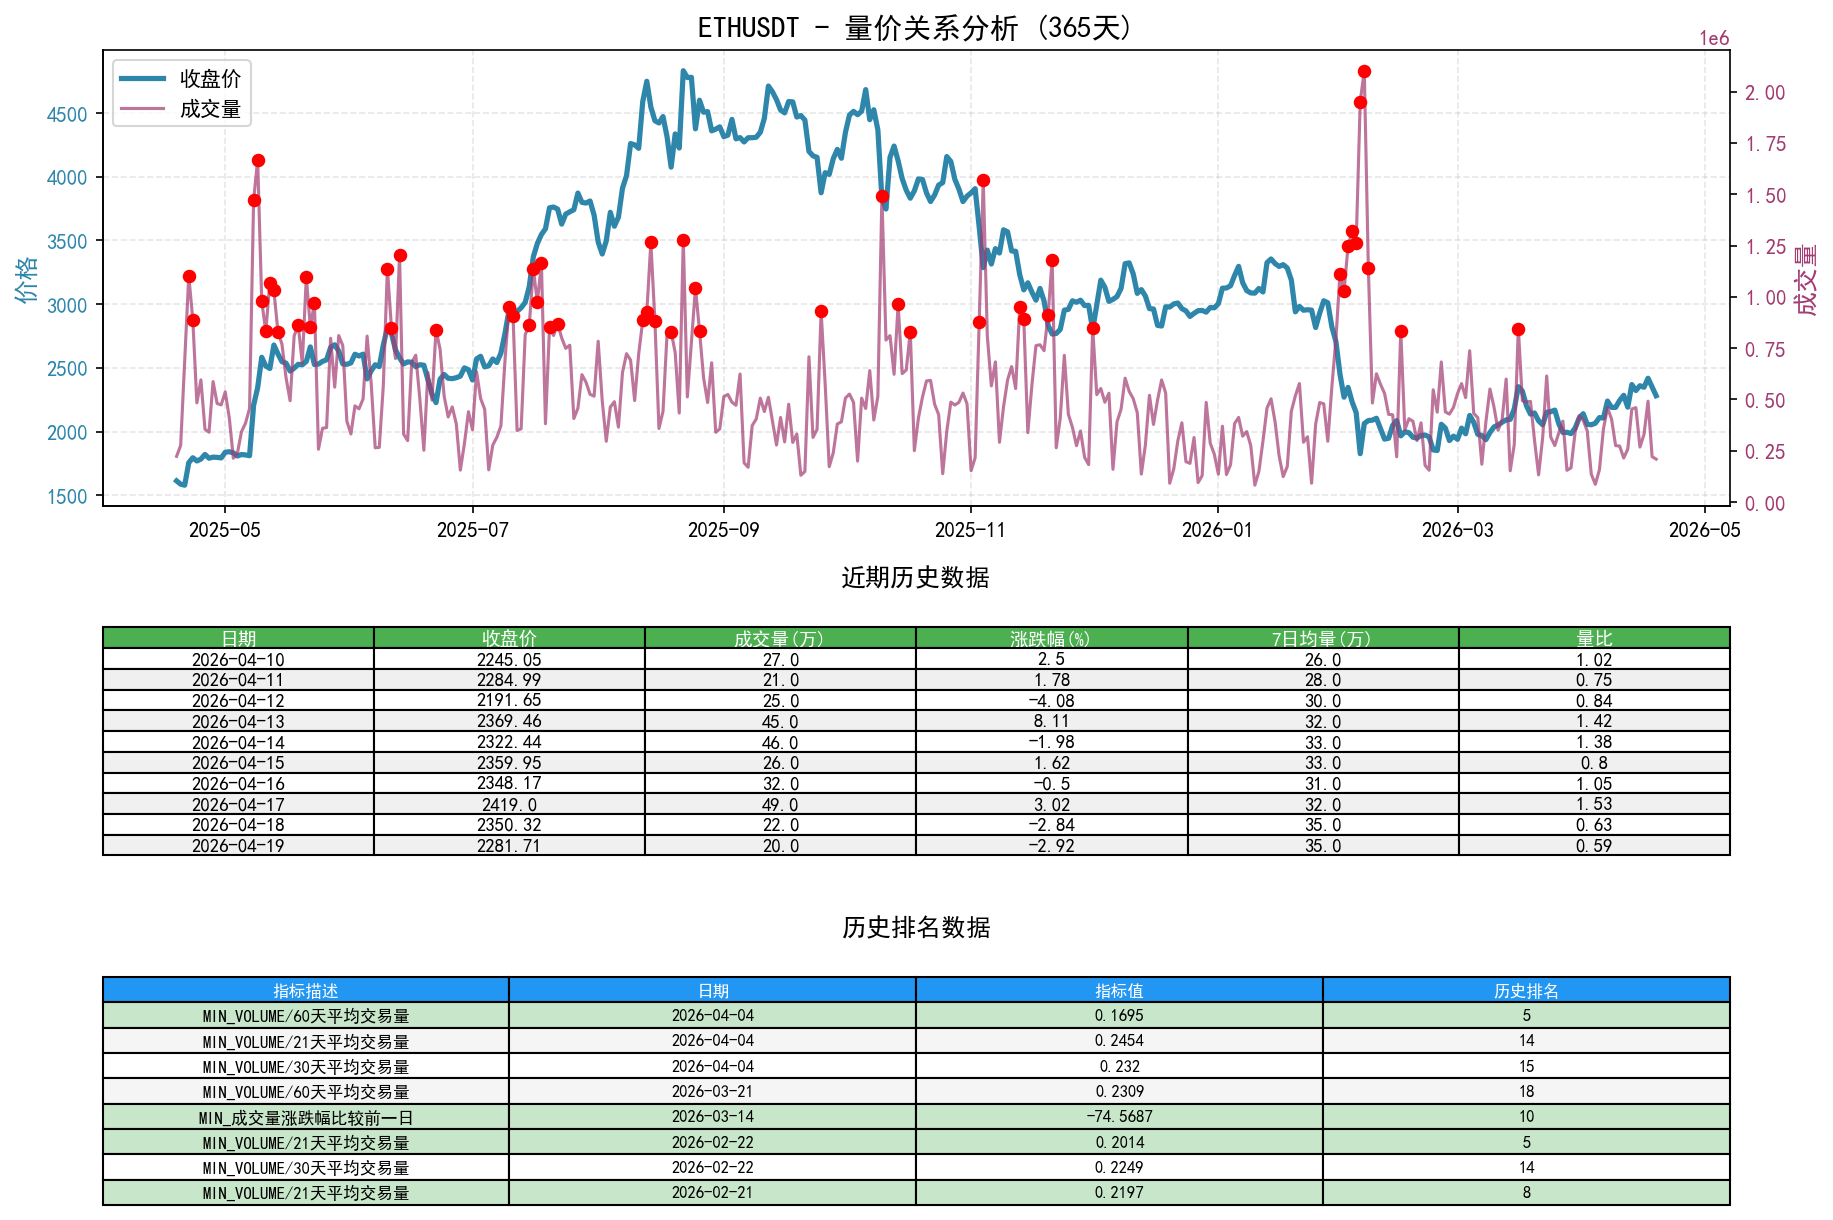
Task: Click the volume ratio 1.42 cell
Action: pos(1594,721)
